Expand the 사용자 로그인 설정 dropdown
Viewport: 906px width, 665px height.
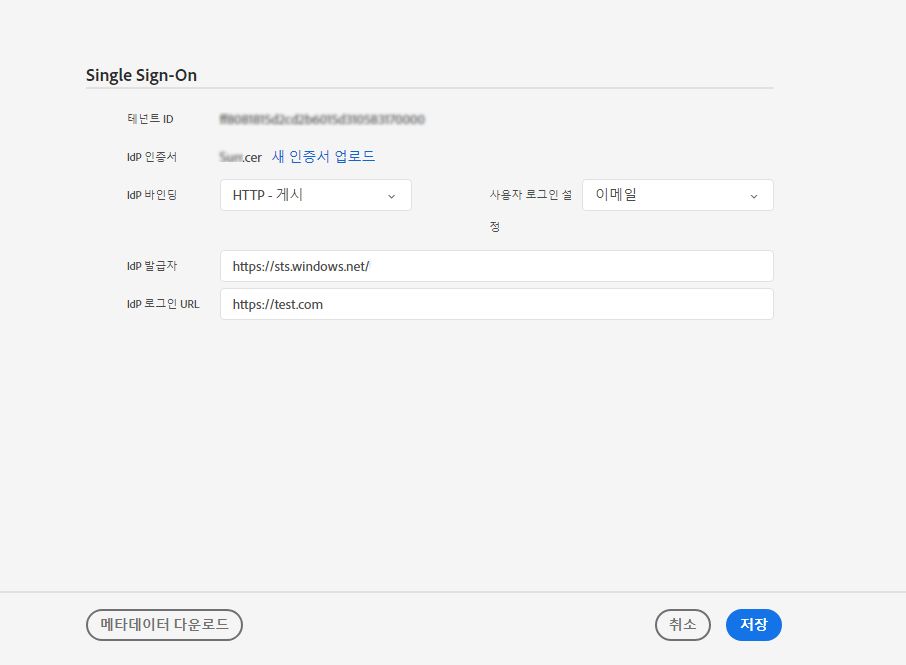click(678, 195)
